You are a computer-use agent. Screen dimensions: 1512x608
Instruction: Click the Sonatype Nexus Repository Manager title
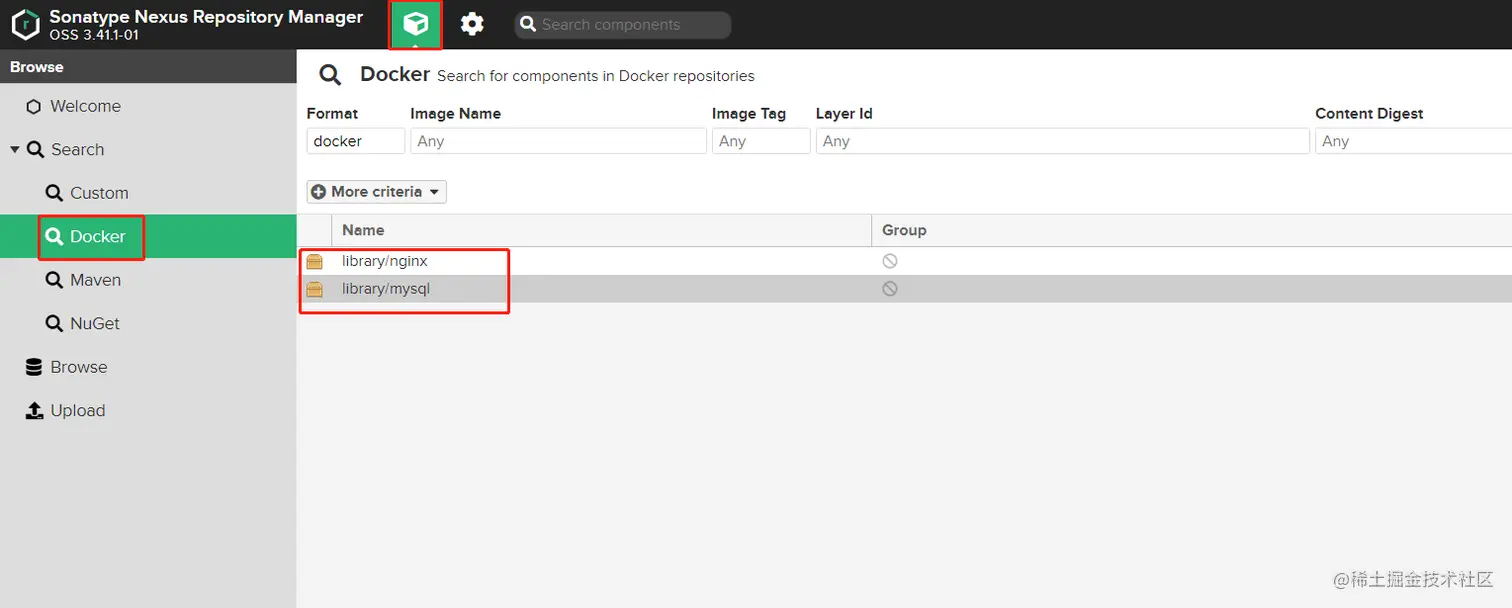tap(206, 17)
